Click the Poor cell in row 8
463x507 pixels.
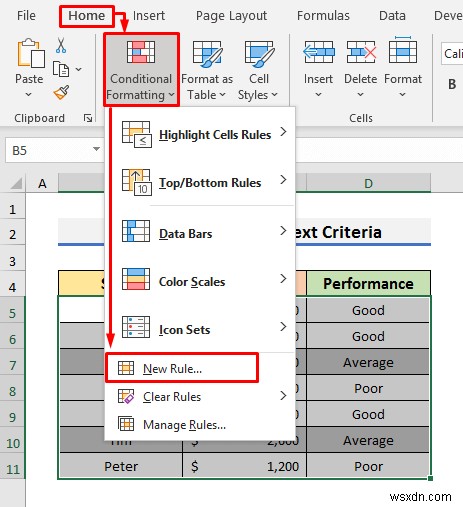[368, 388]
